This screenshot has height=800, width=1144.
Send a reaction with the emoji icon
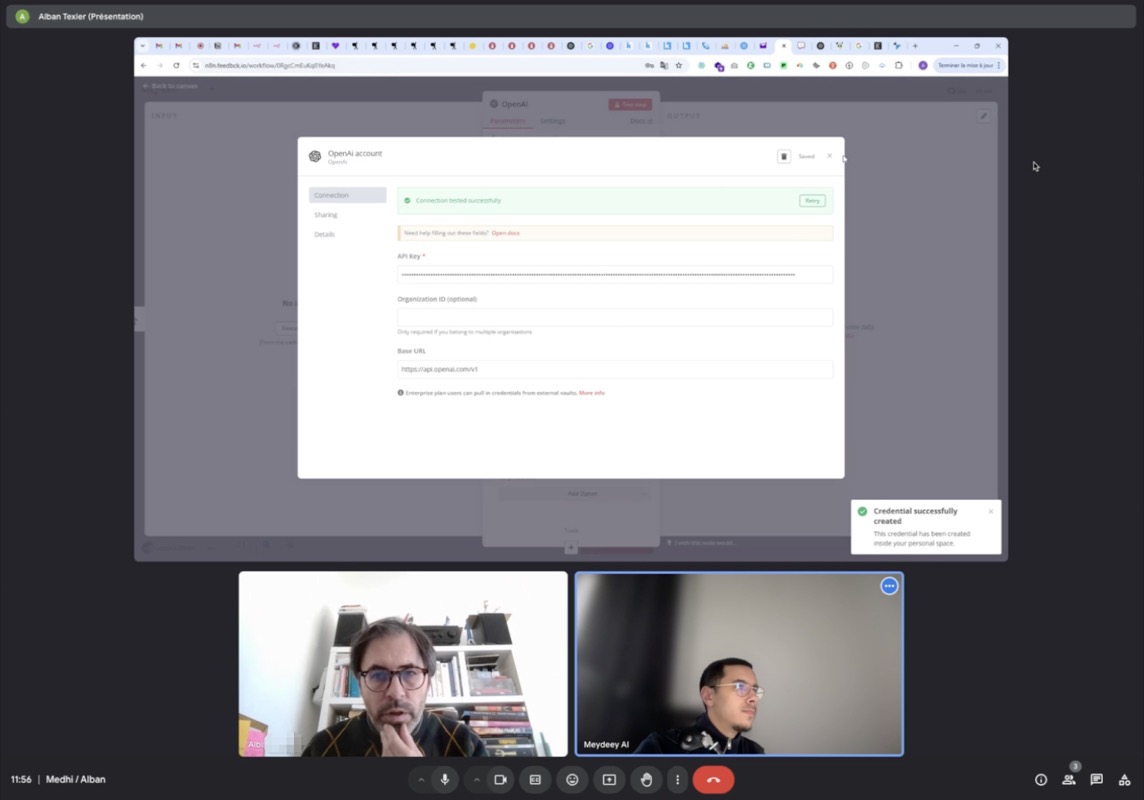click(571, 779)
